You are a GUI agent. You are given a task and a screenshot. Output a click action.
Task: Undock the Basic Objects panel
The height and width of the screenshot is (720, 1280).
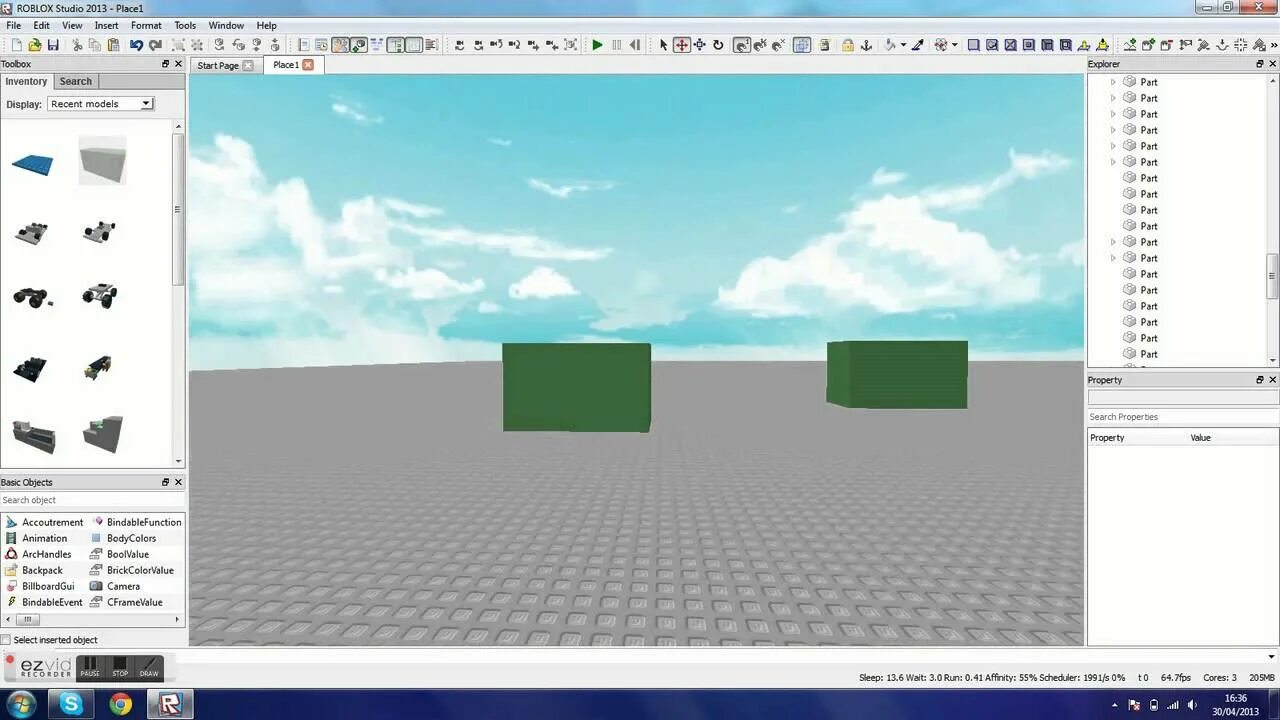(166, 482)
